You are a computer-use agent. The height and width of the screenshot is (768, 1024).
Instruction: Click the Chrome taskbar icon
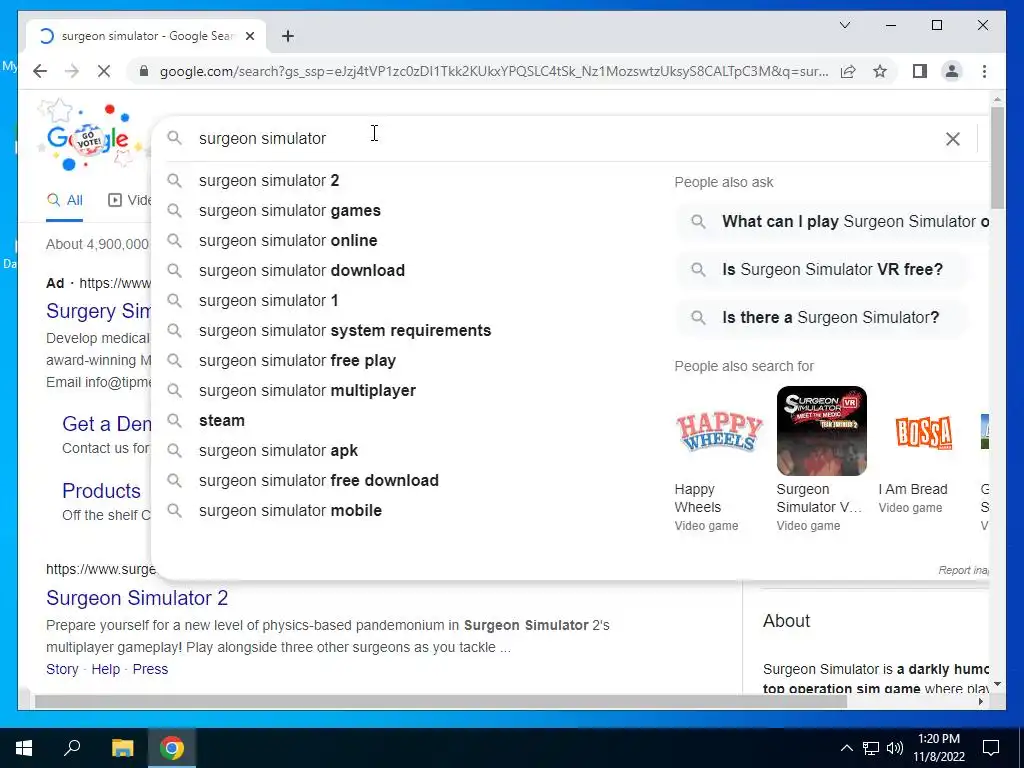(172, 748)
